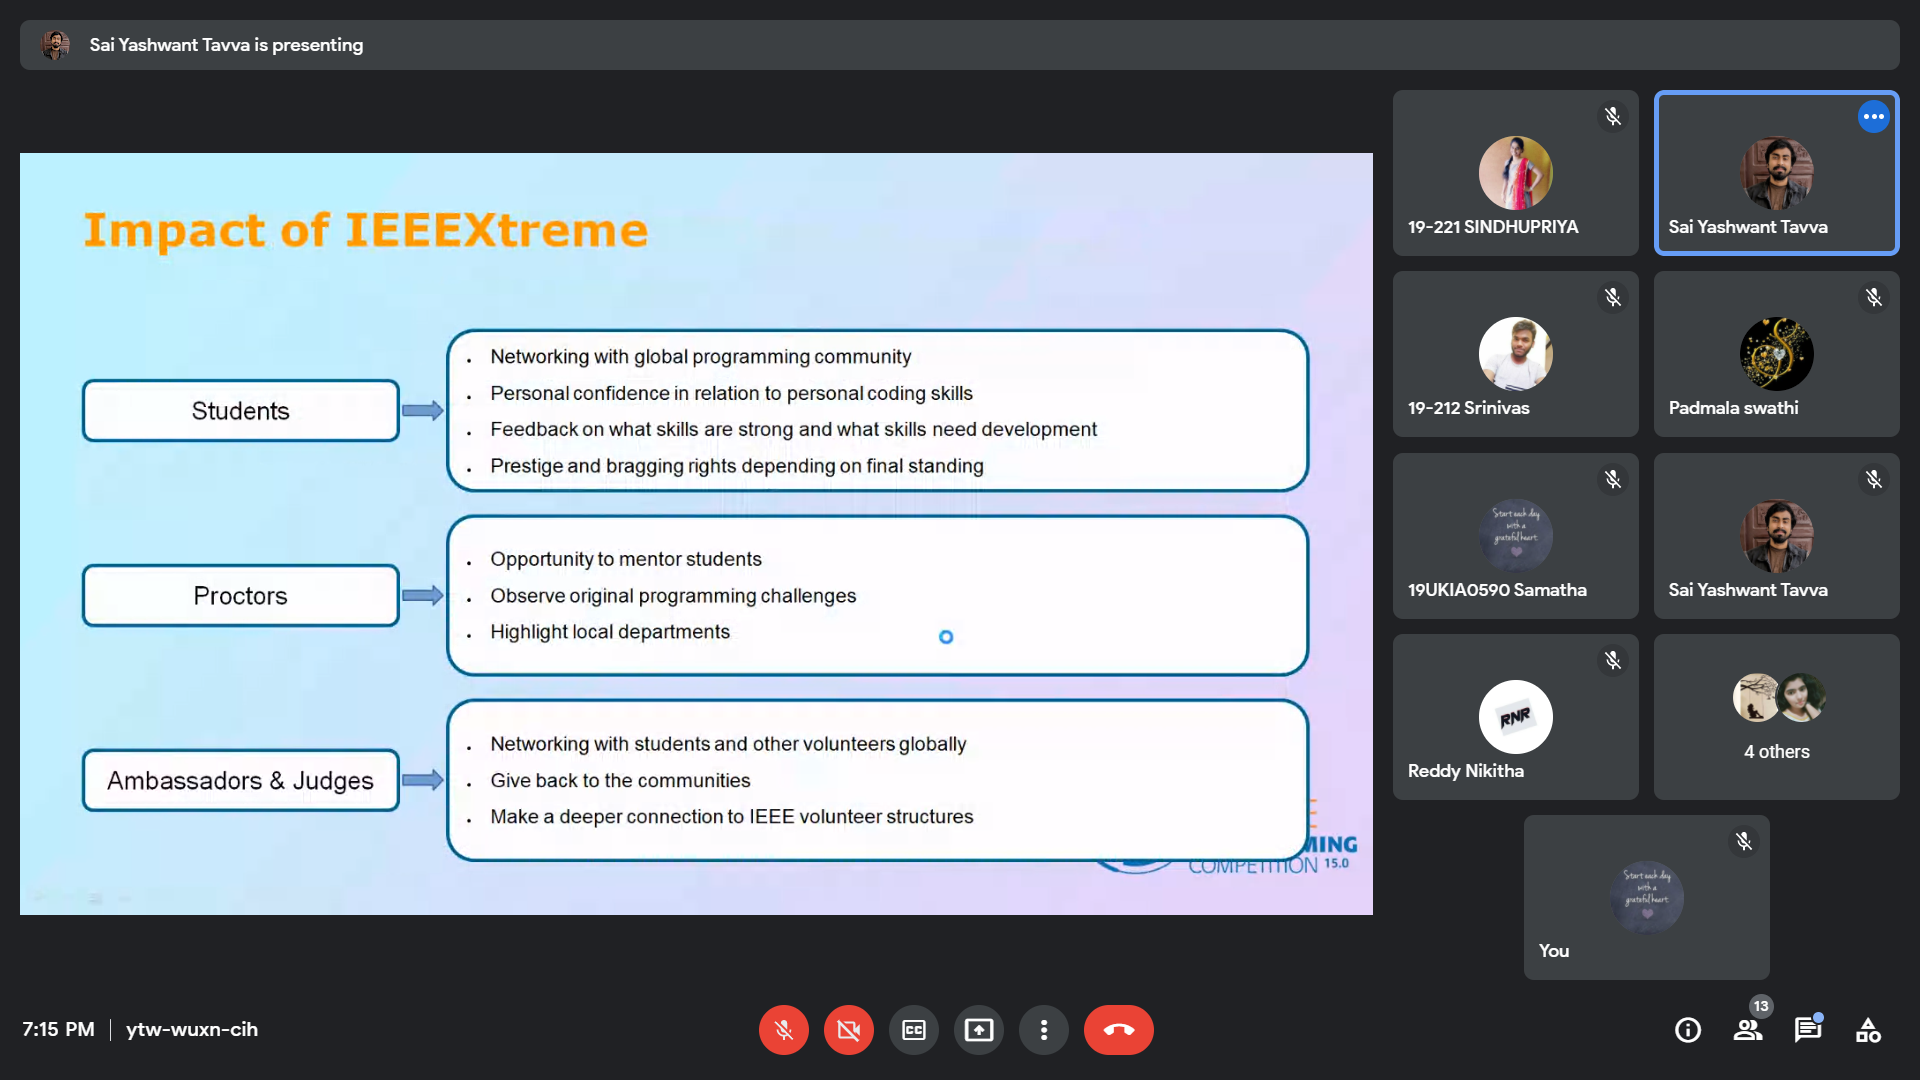Click the chat notification badge showing 13
1920x1080 pixels.
(x=1760, y=1006)
